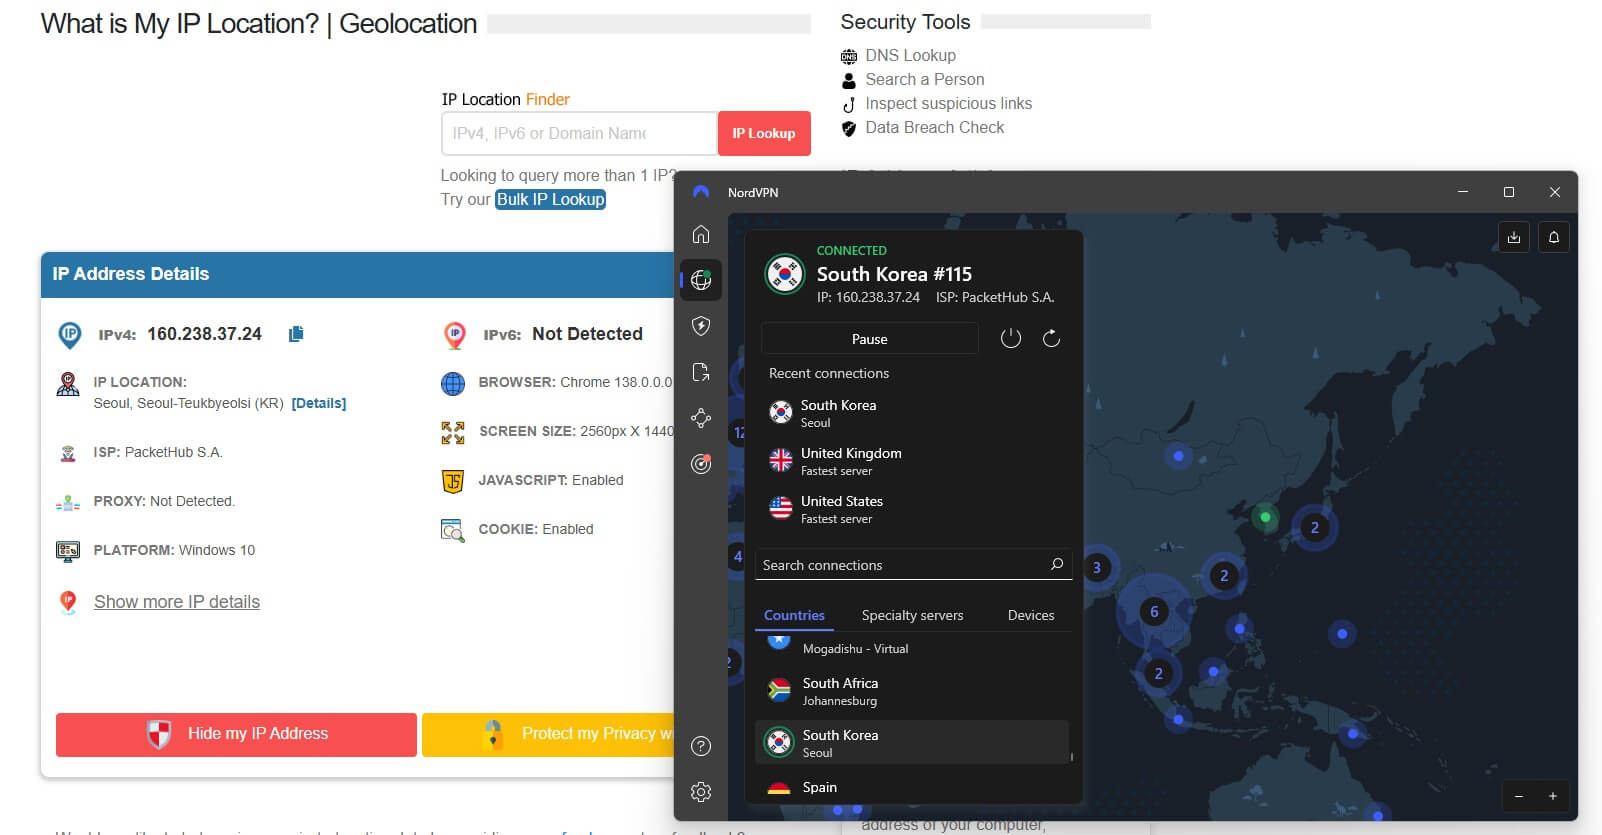
Task: Click the search magnifier in Search connections
Action: click(1057, 564)
